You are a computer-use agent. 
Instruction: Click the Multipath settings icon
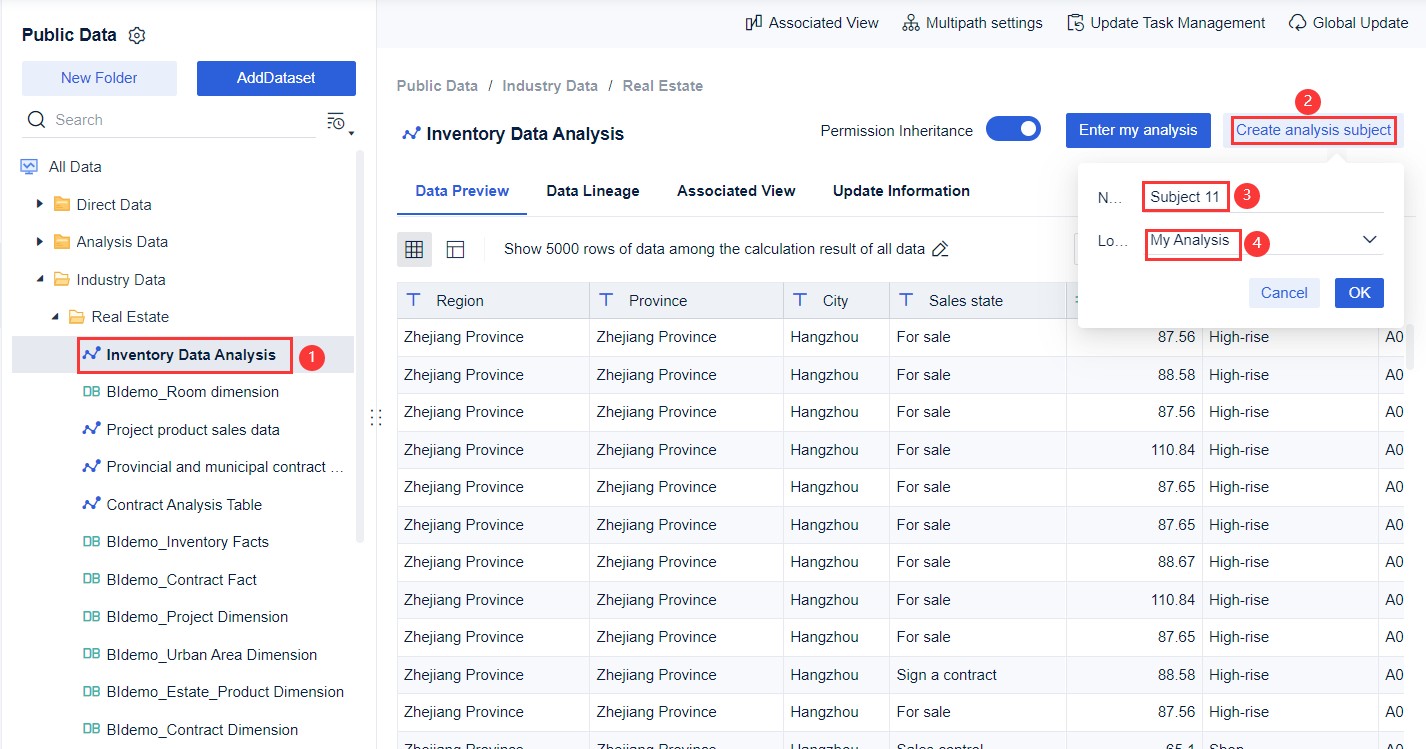point(911,21)
